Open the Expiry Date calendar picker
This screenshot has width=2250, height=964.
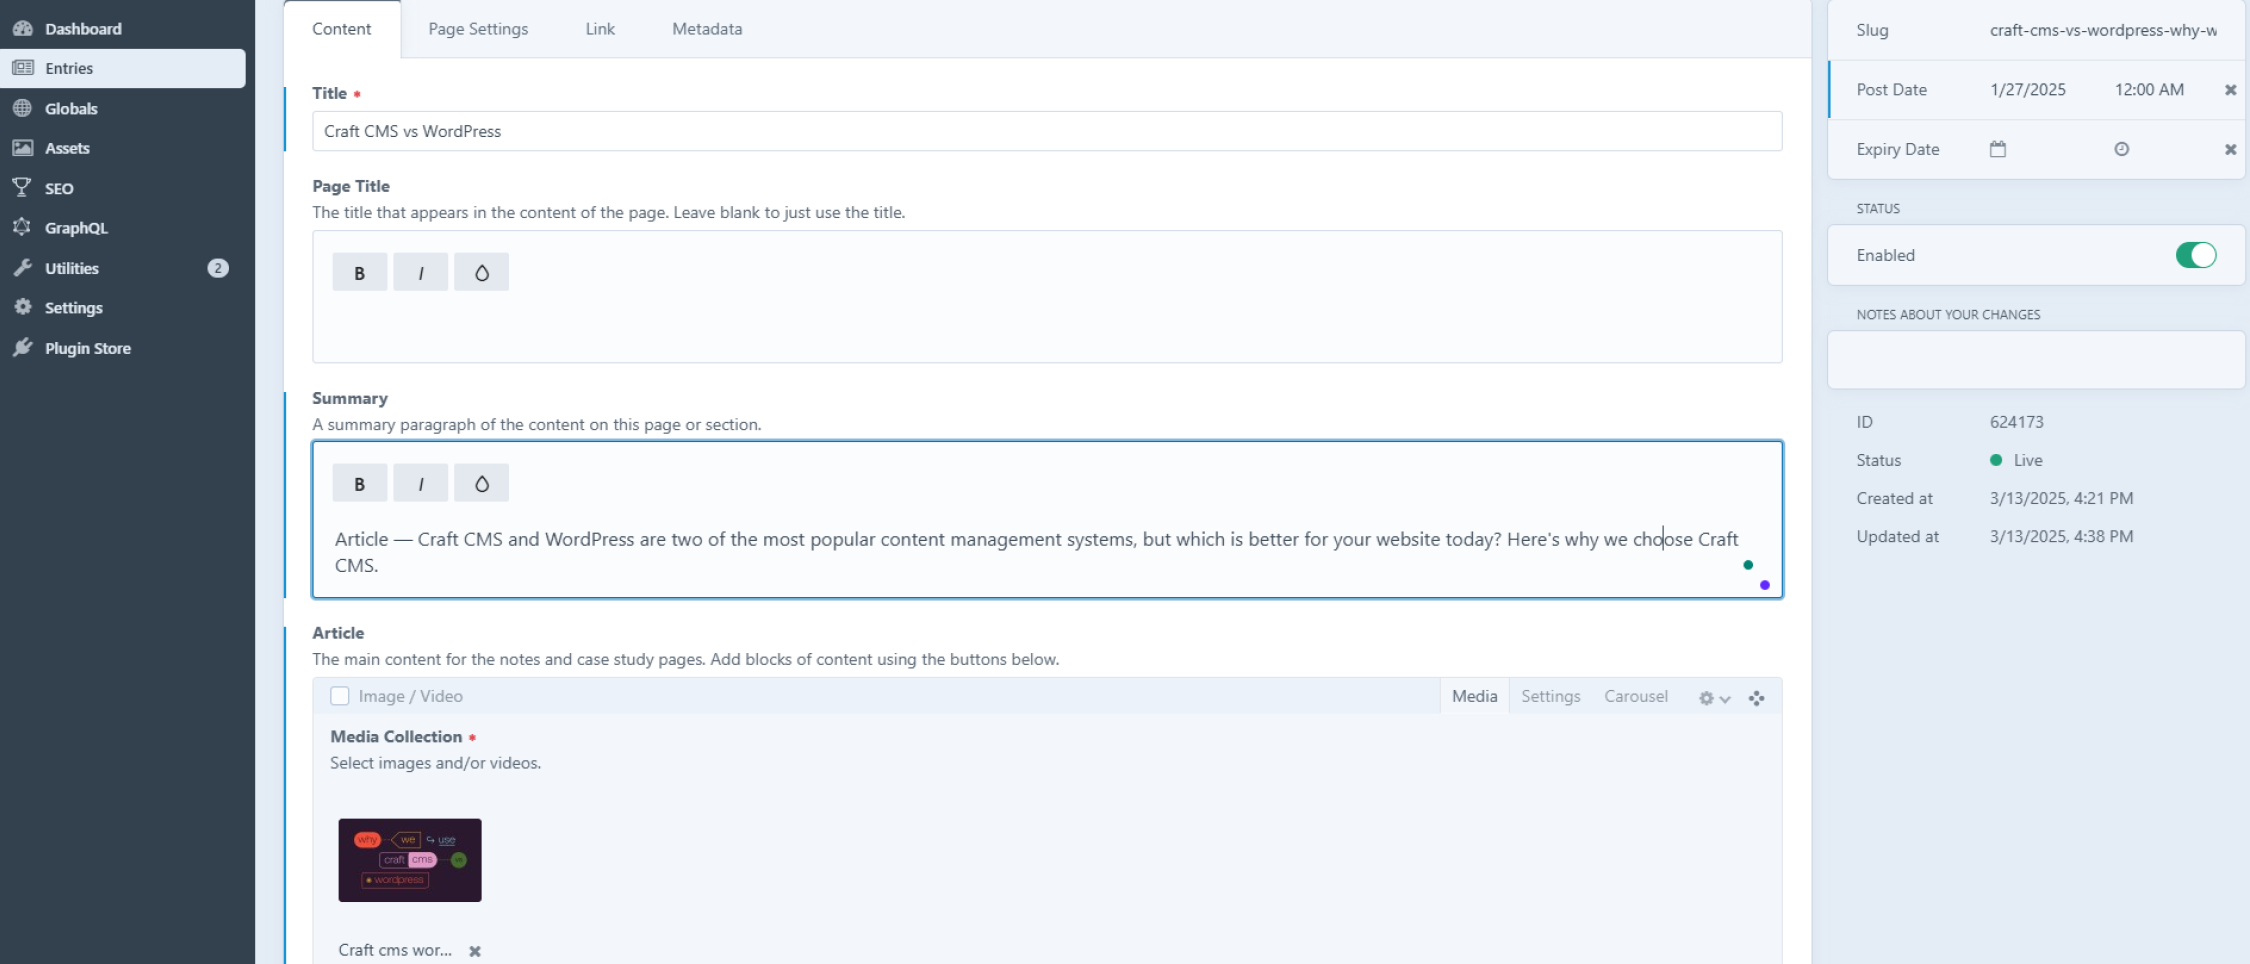coord(1997,149)
